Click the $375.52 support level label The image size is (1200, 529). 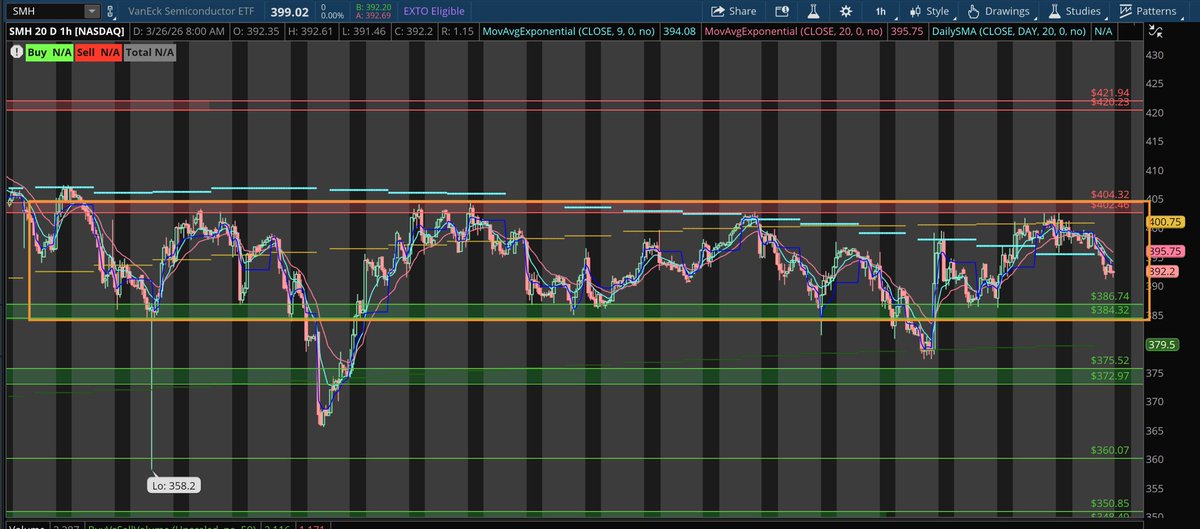[x=1109, y=360]
